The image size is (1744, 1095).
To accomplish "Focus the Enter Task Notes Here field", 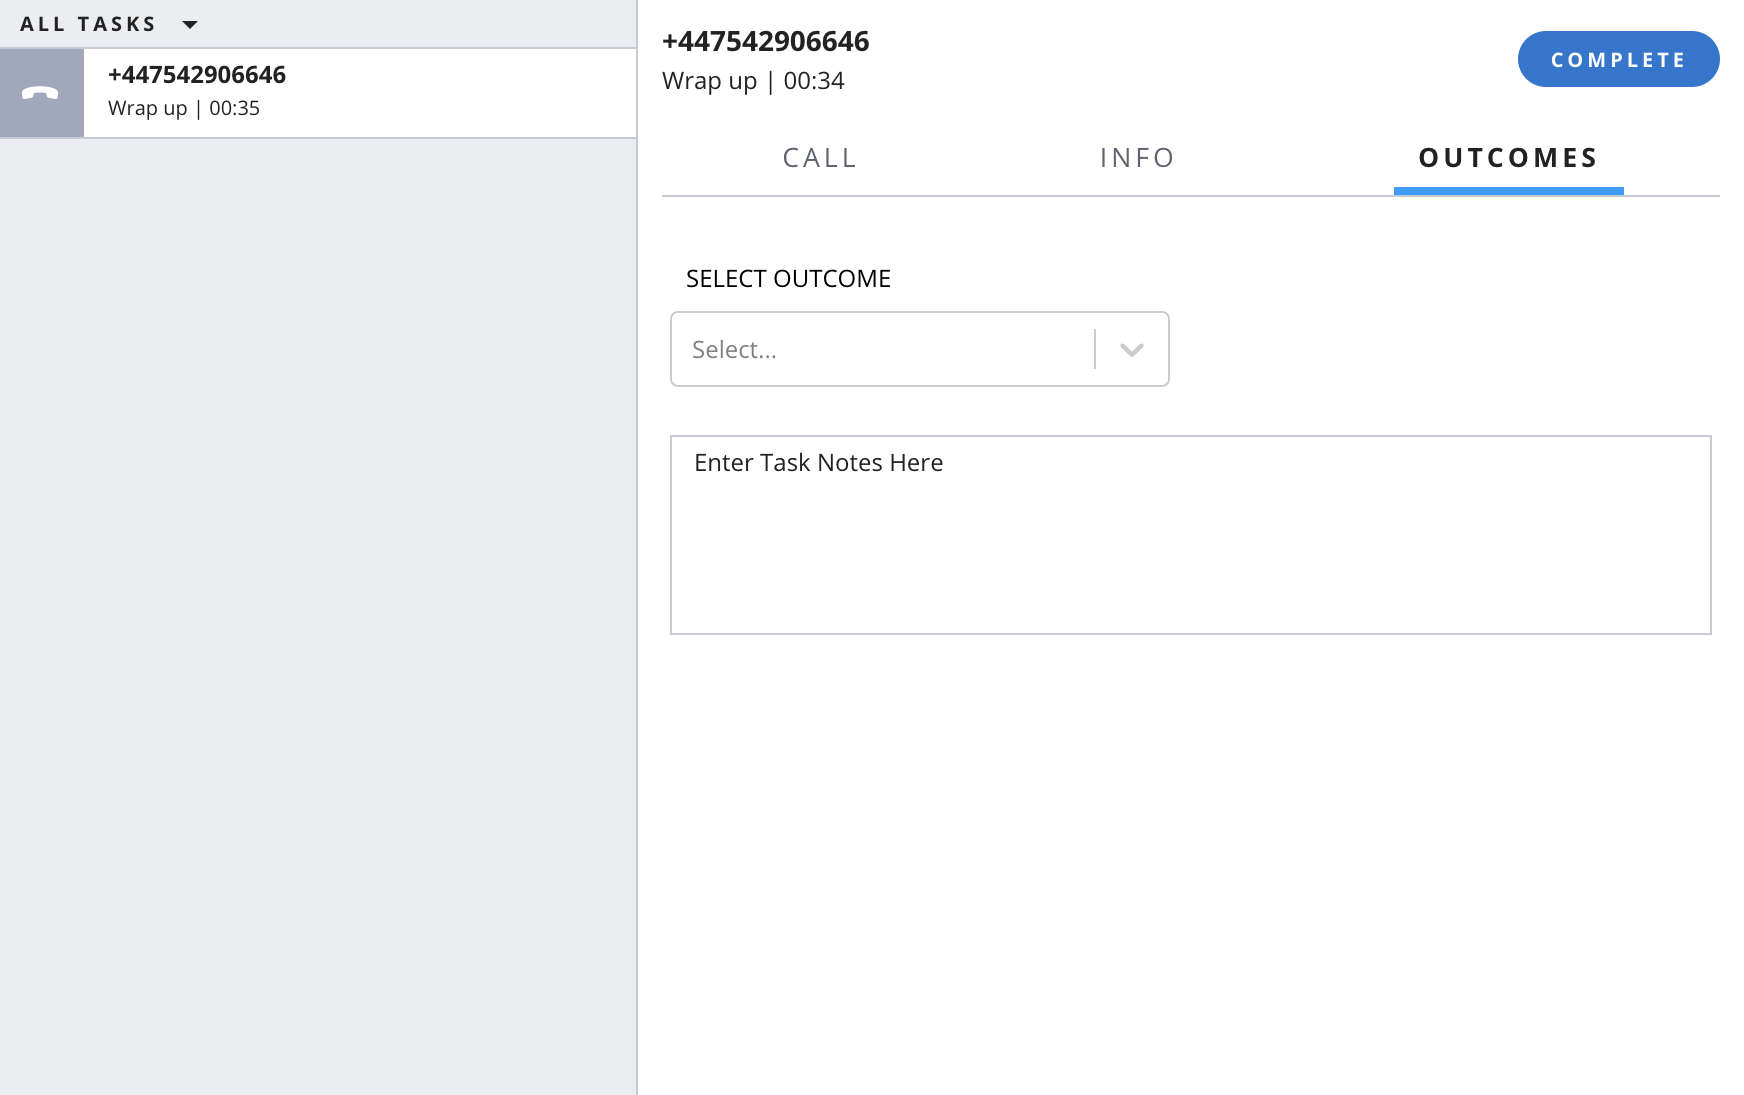I will [1190, 535].
